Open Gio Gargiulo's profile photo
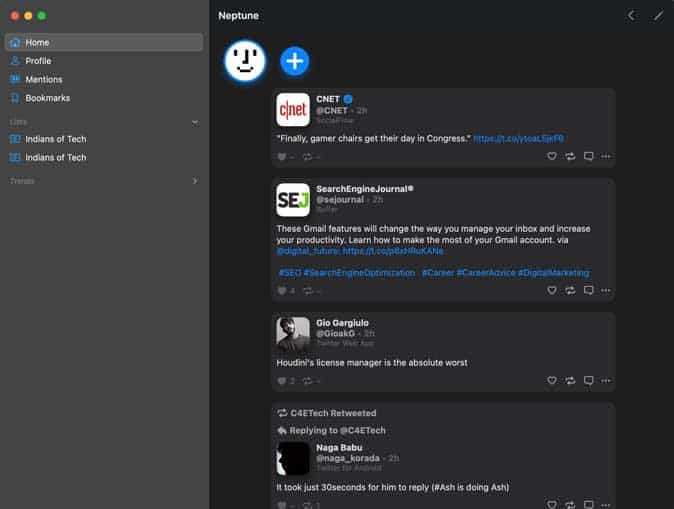Viewport: 674px width, 509px height. click(293, 334)
